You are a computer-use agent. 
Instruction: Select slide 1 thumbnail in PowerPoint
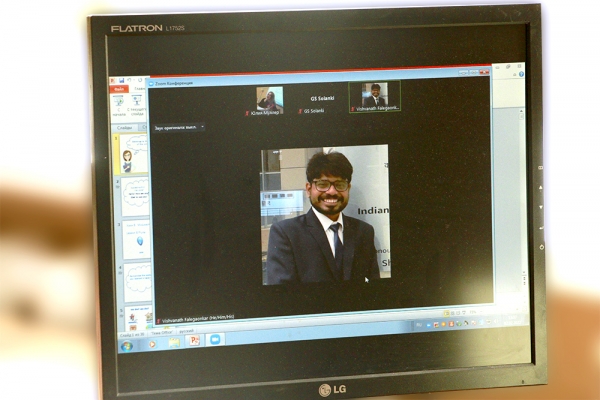click(x=133, y=155)
